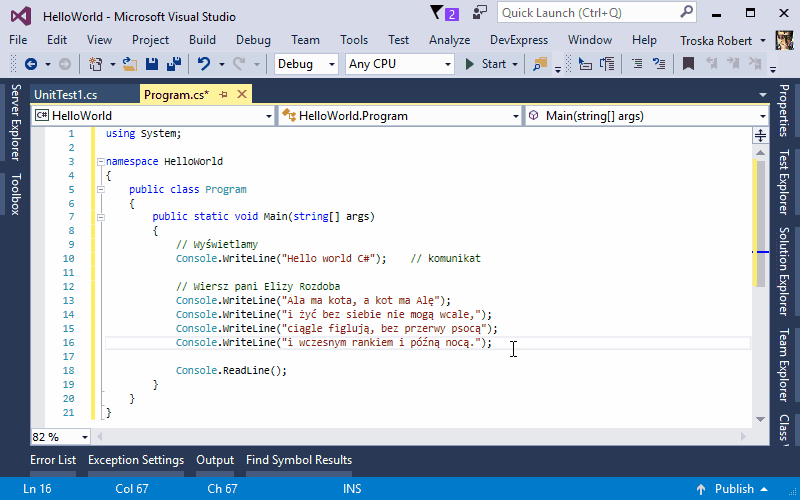800x500 pixels.
Task: Open the Build menu
Action: (202, 40)
